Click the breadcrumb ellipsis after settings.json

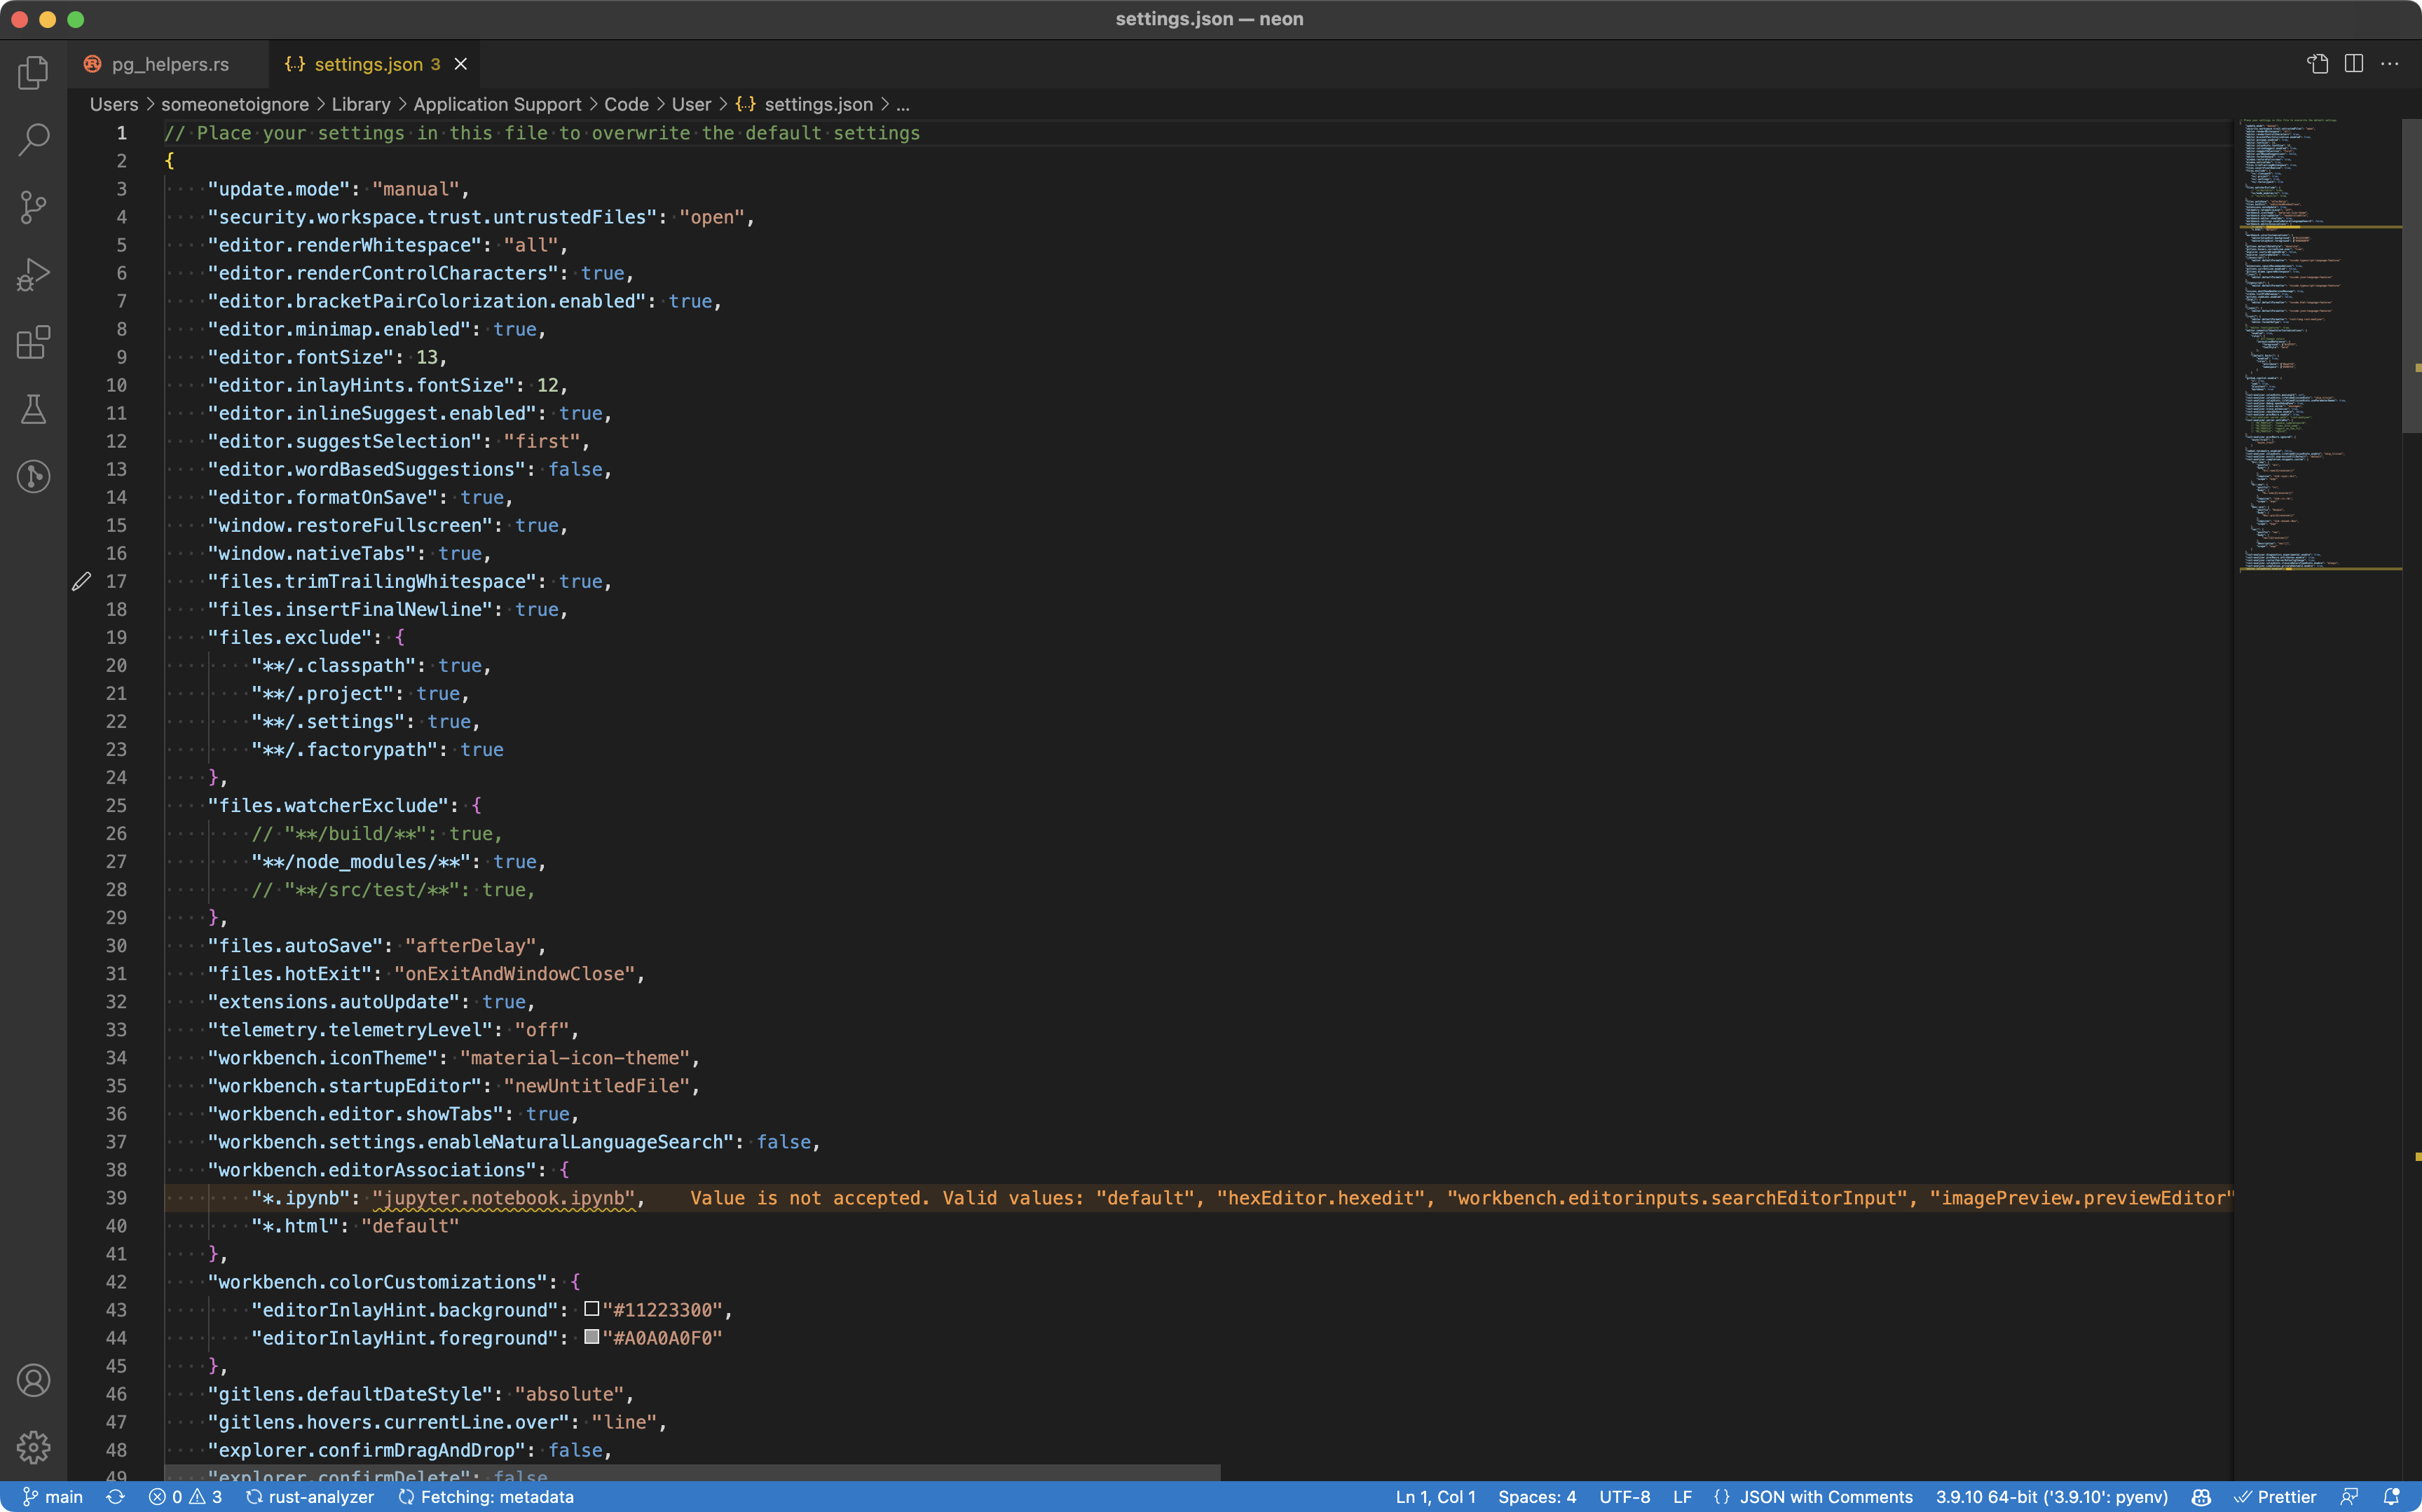(903, 104)
